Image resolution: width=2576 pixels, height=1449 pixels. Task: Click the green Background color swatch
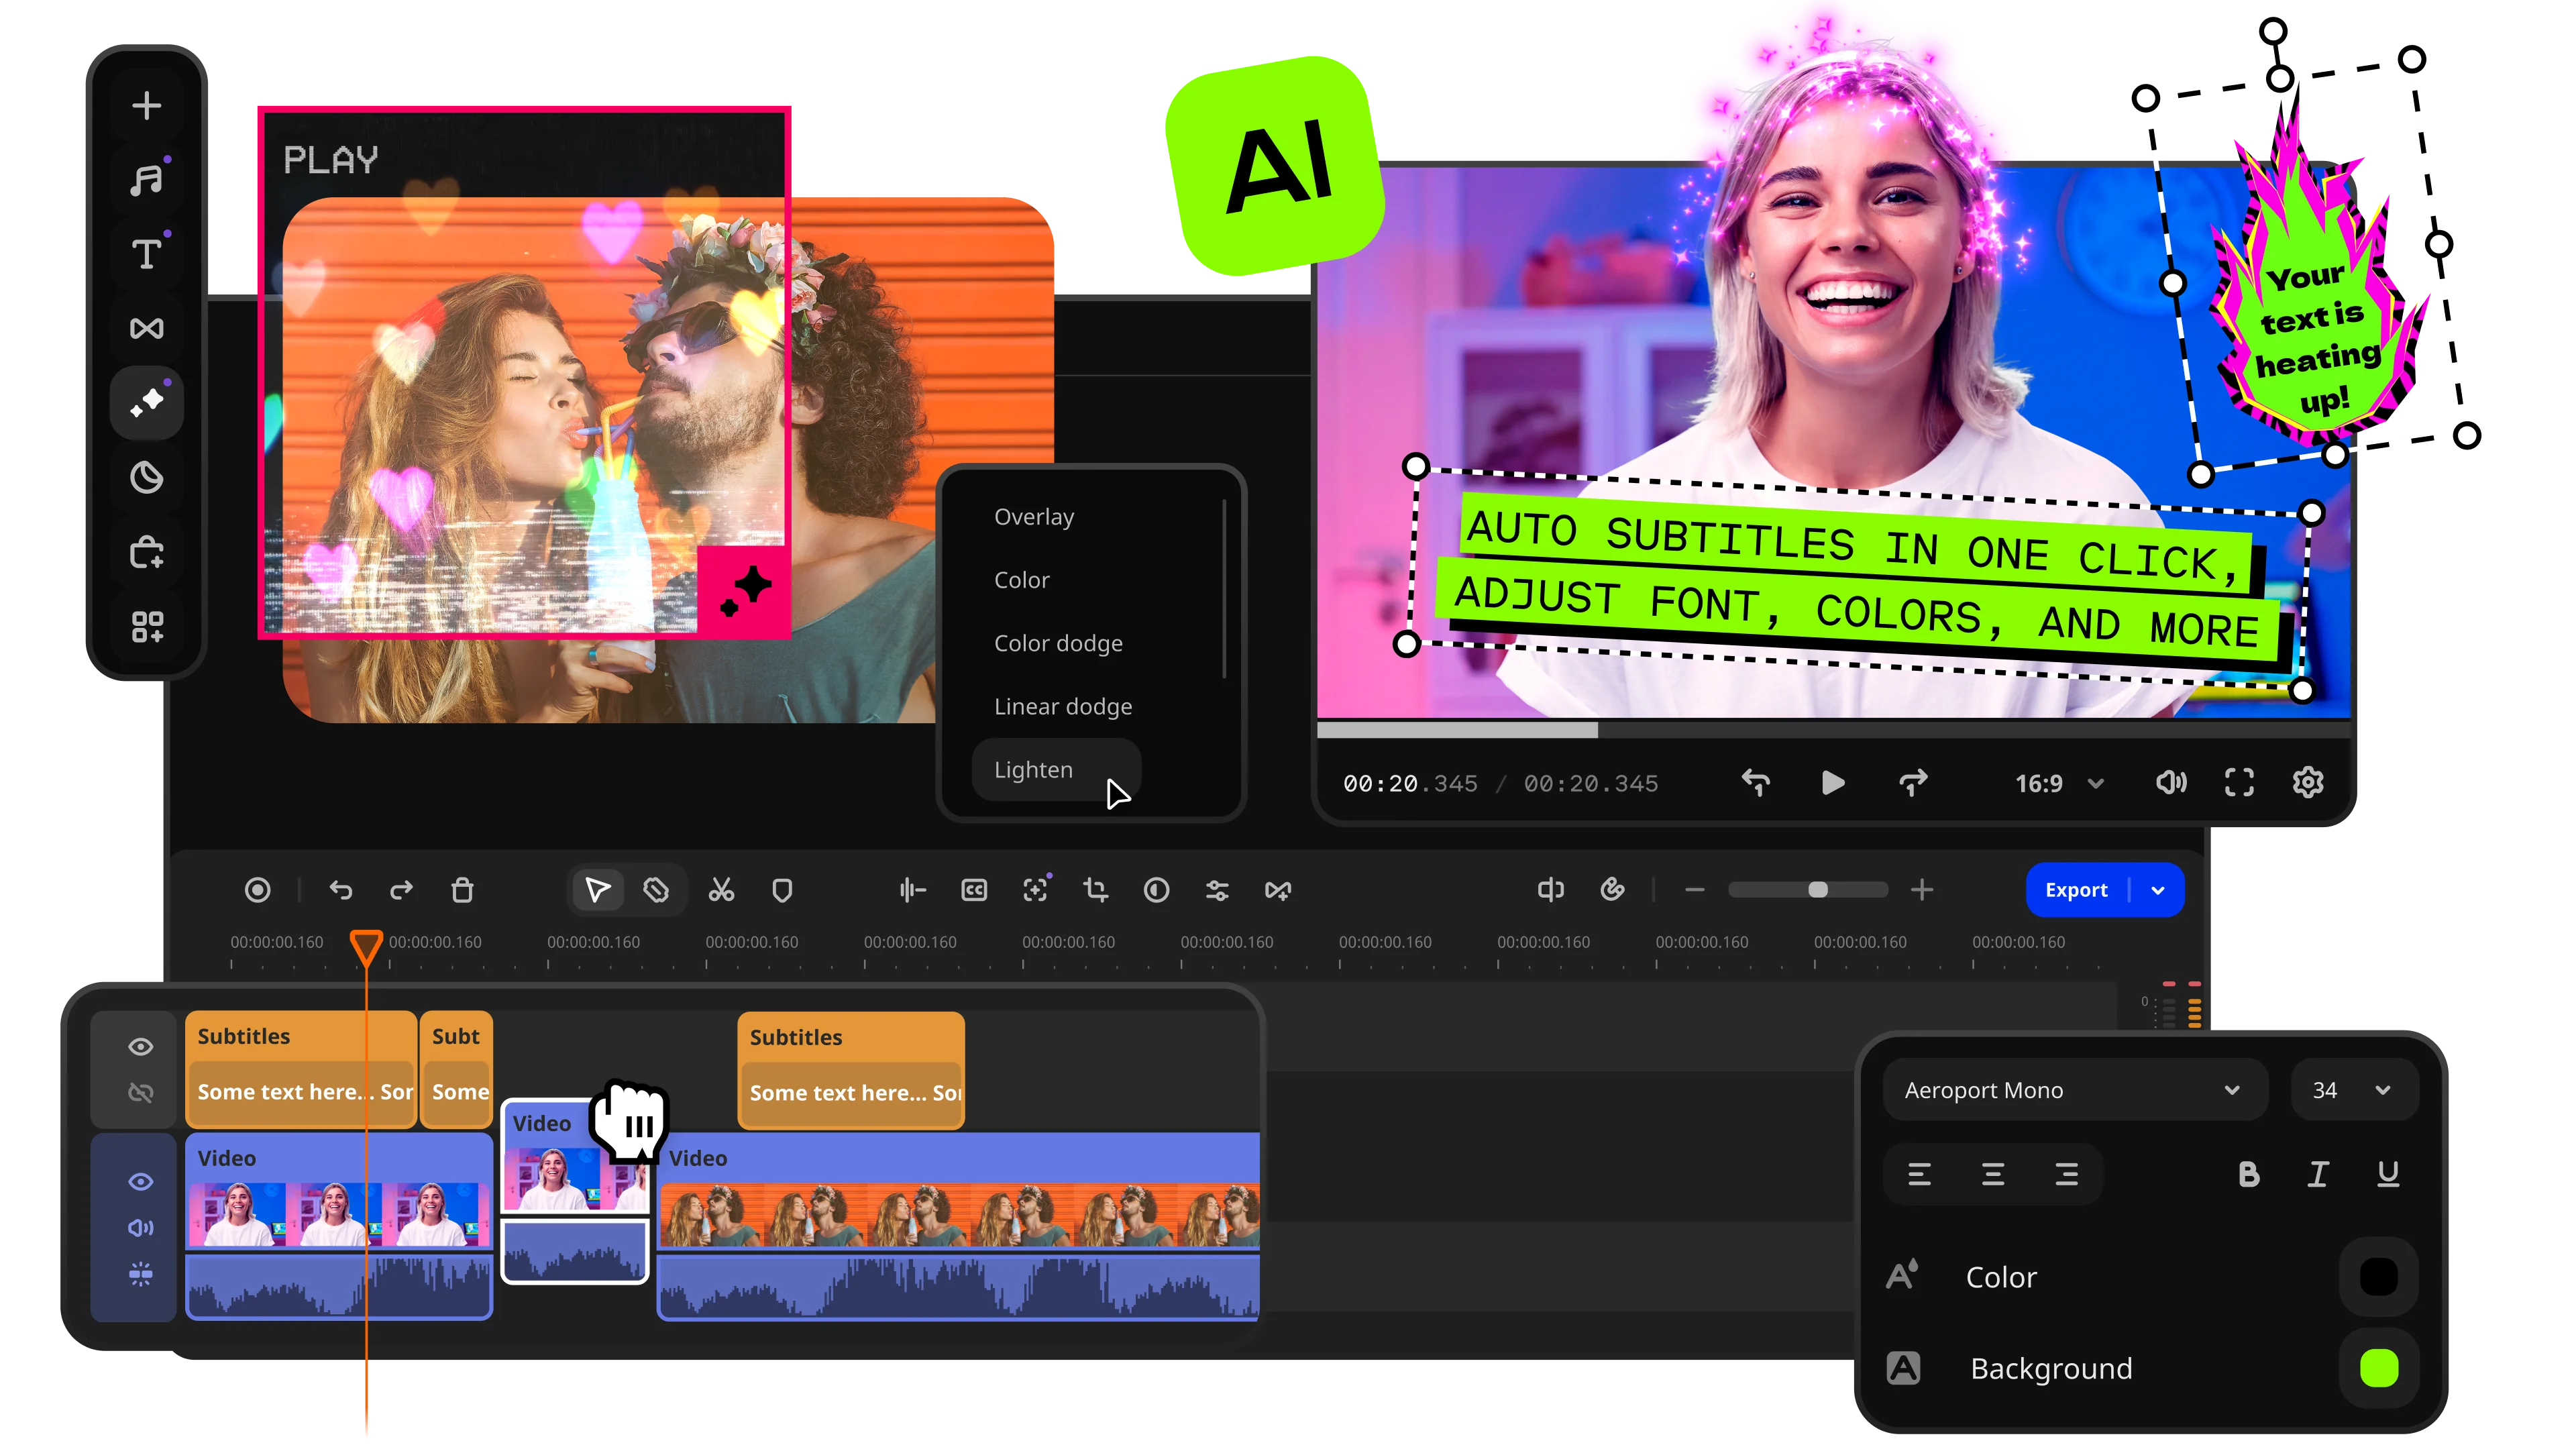pyautogui.click(x=2378, y=1368)
